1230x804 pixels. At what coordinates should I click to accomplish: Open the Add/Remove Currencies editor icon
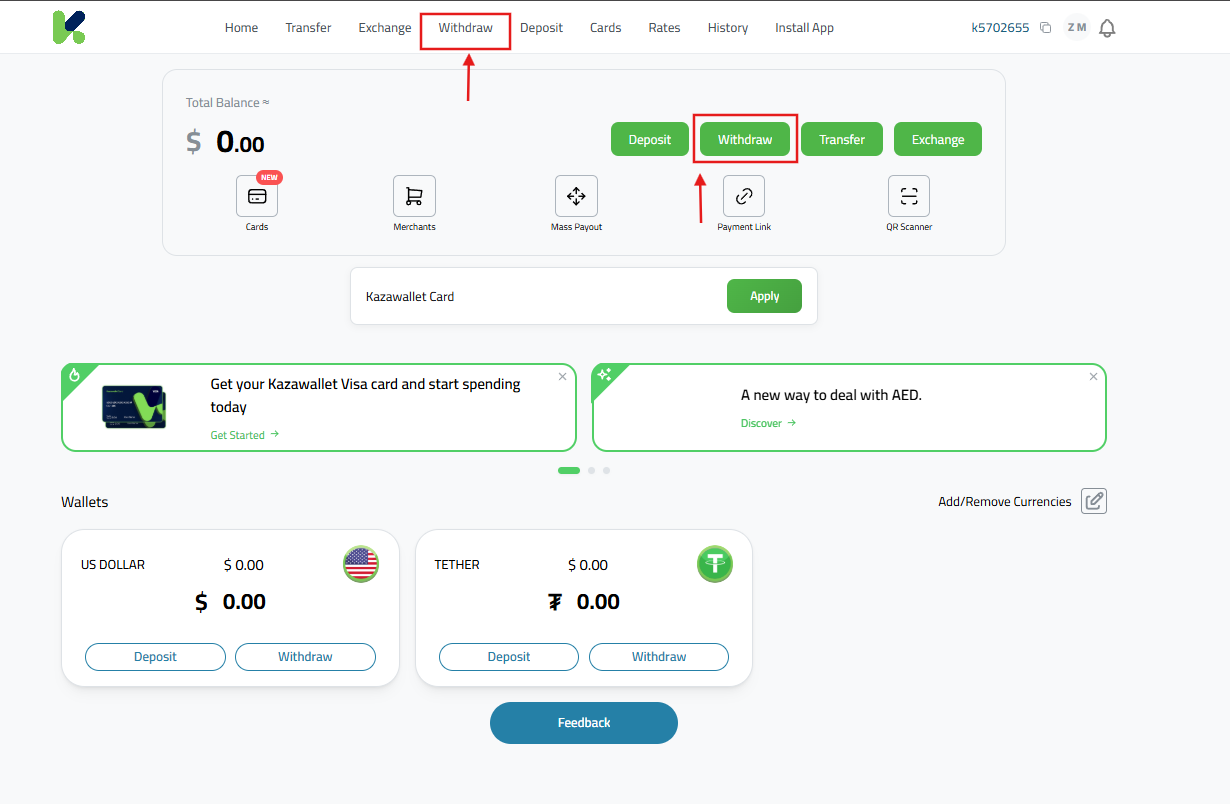pyautogui.click(x=1093, y=500)
